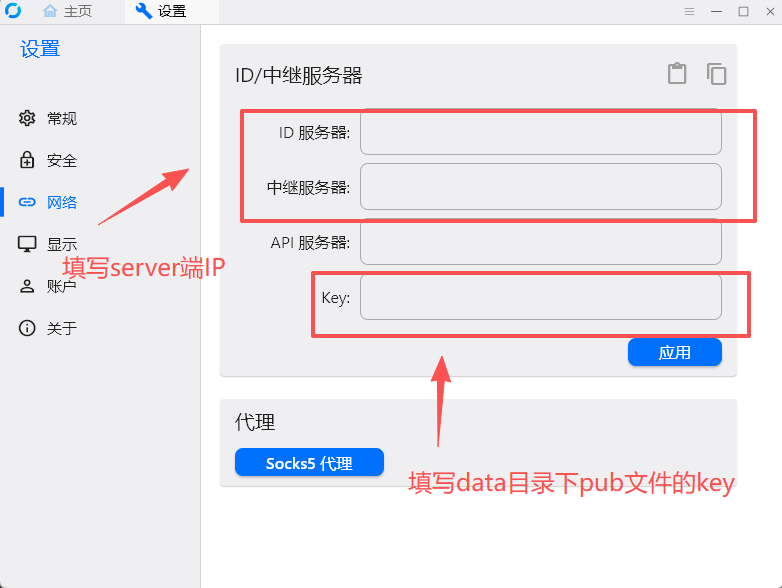Maximize the settings window
Screen dimensions: 782x588
pos(743,11)
